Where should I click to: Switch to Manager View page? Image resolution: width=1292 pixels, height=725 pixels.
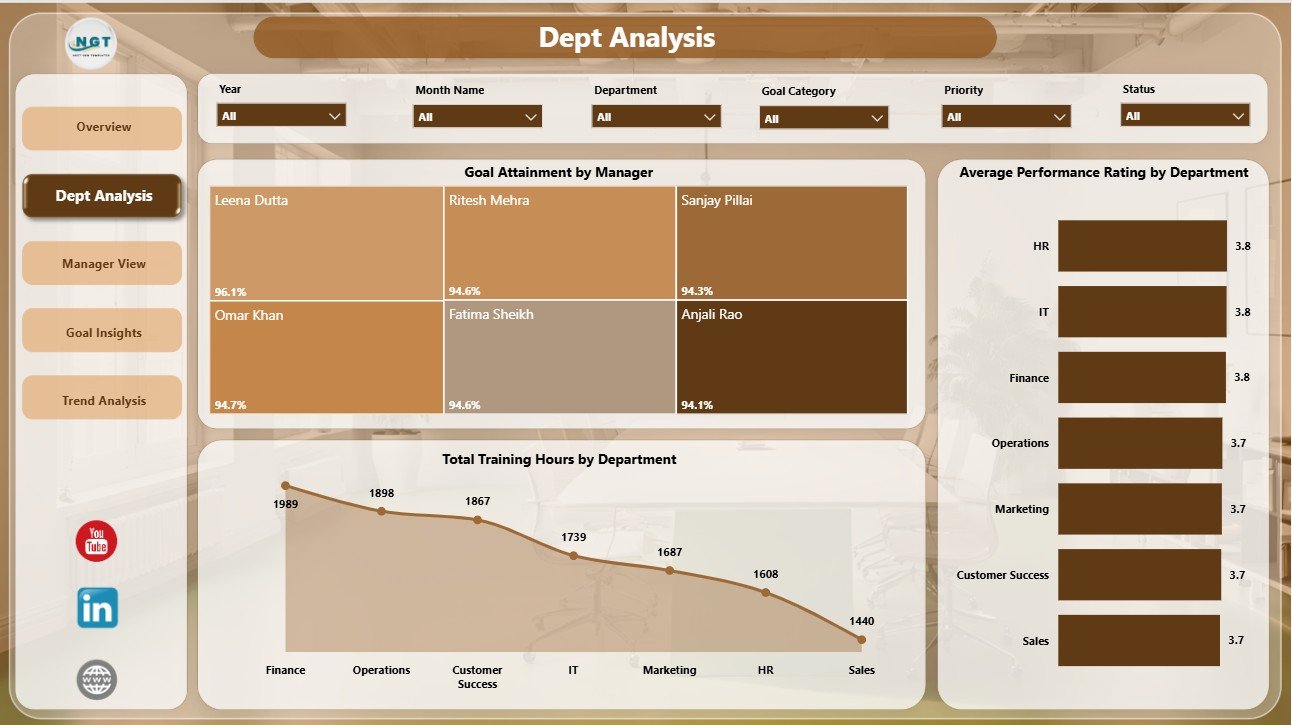point(102,264)
